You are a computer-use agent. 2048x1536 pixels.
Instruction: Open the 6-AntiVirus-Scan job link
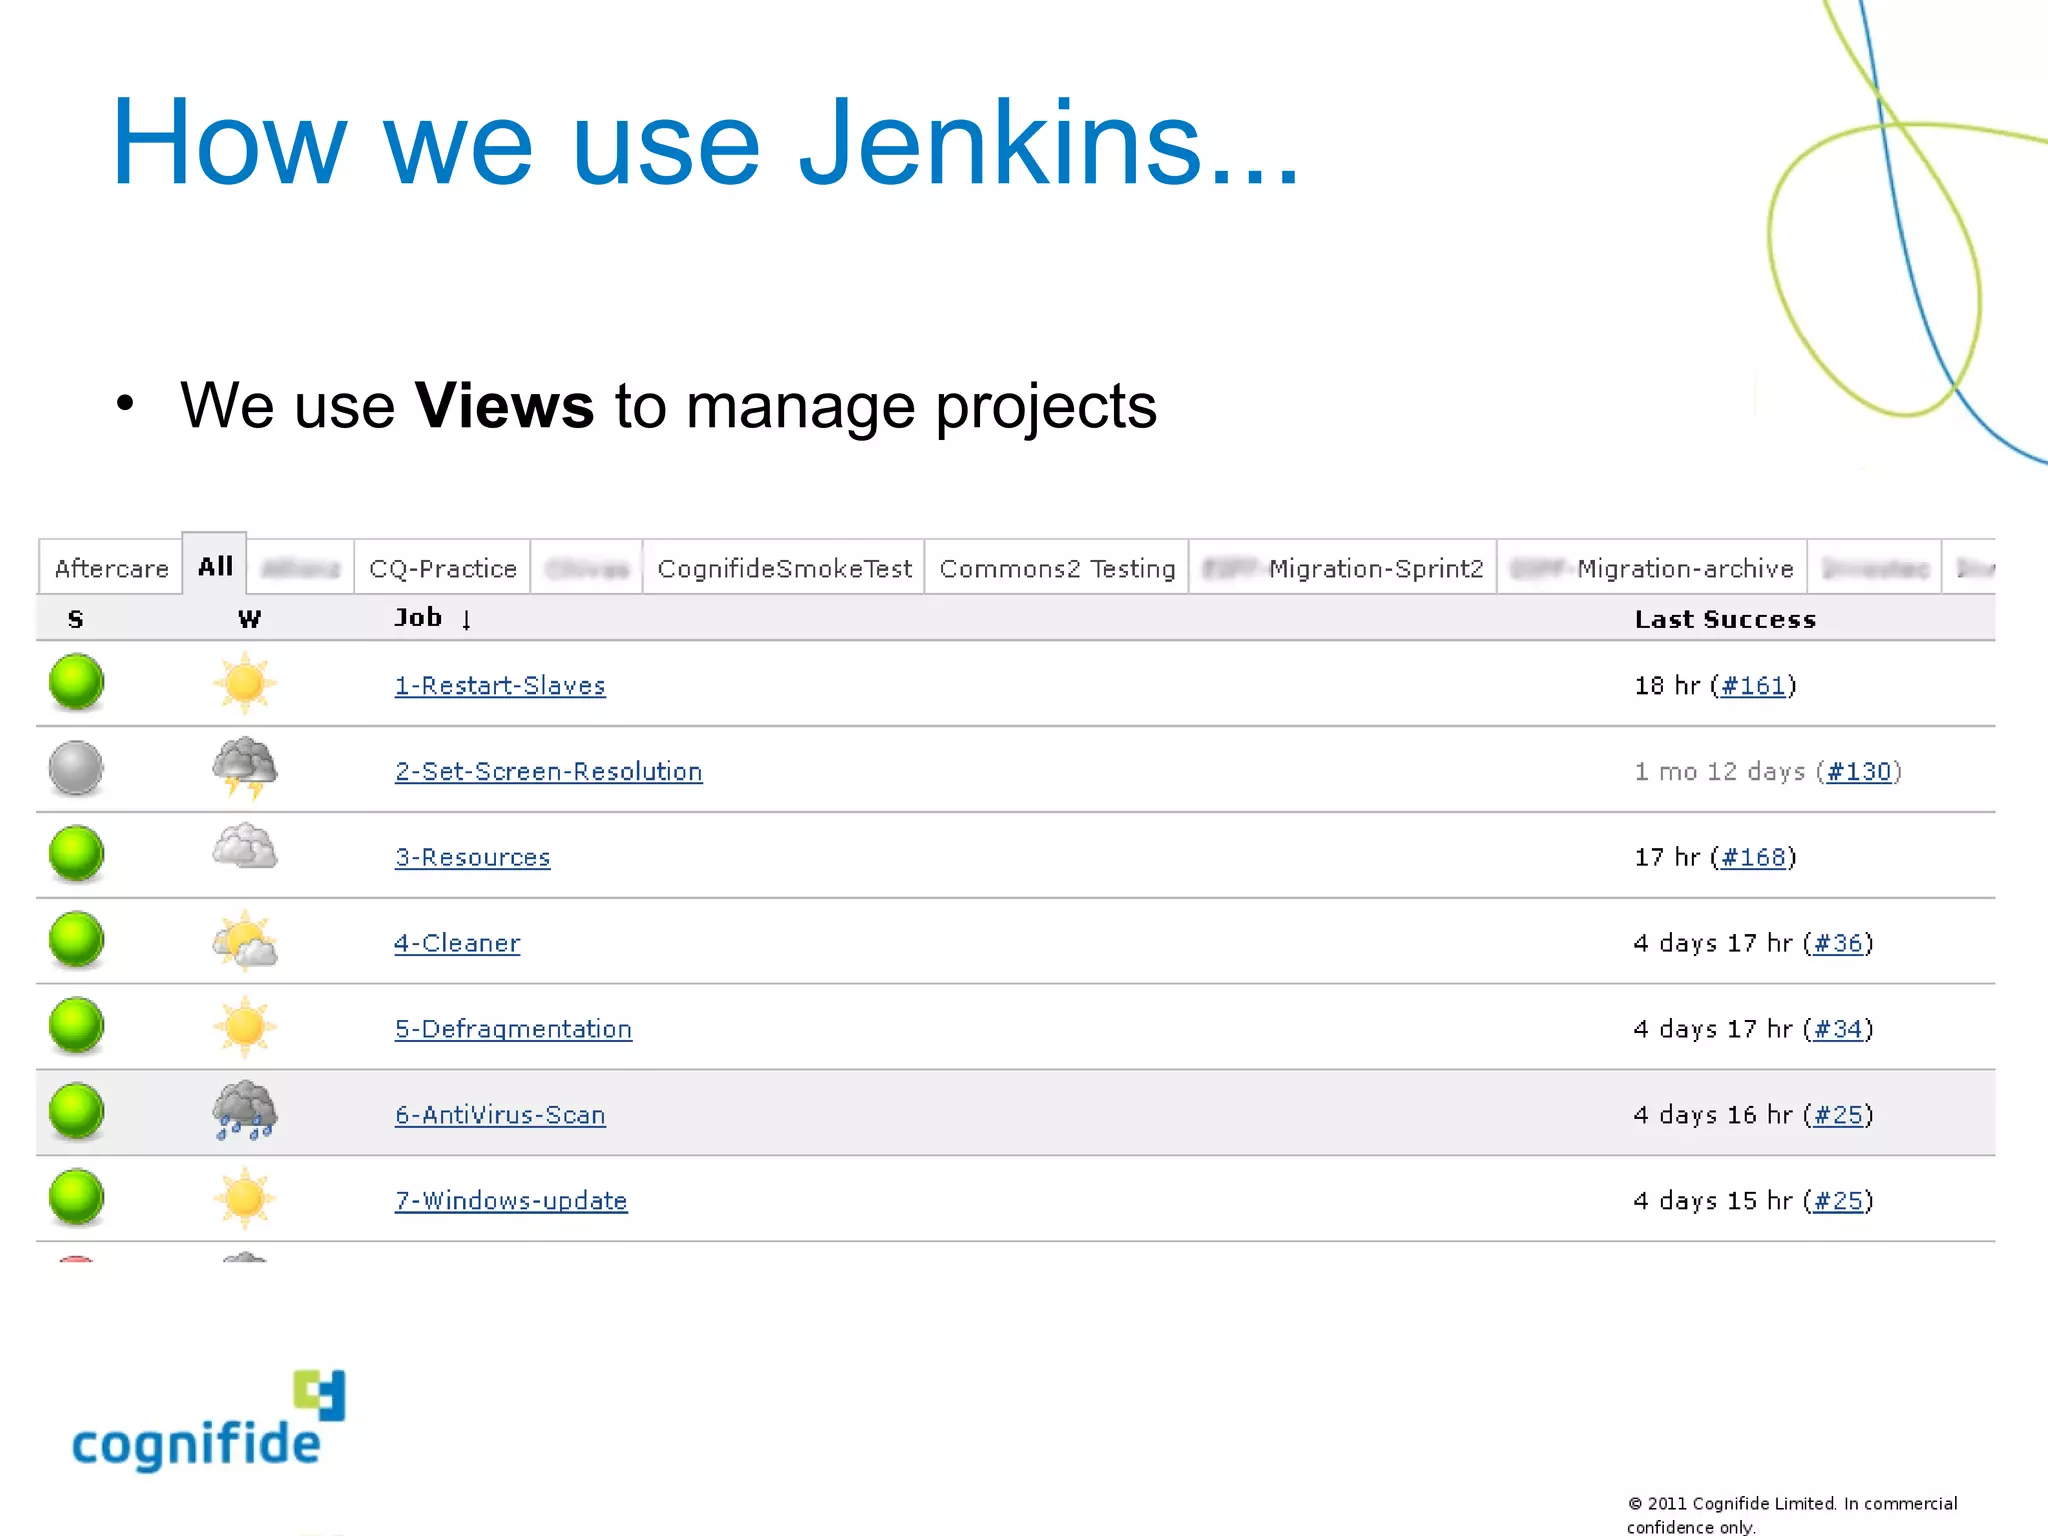[x=500, y=1115]
